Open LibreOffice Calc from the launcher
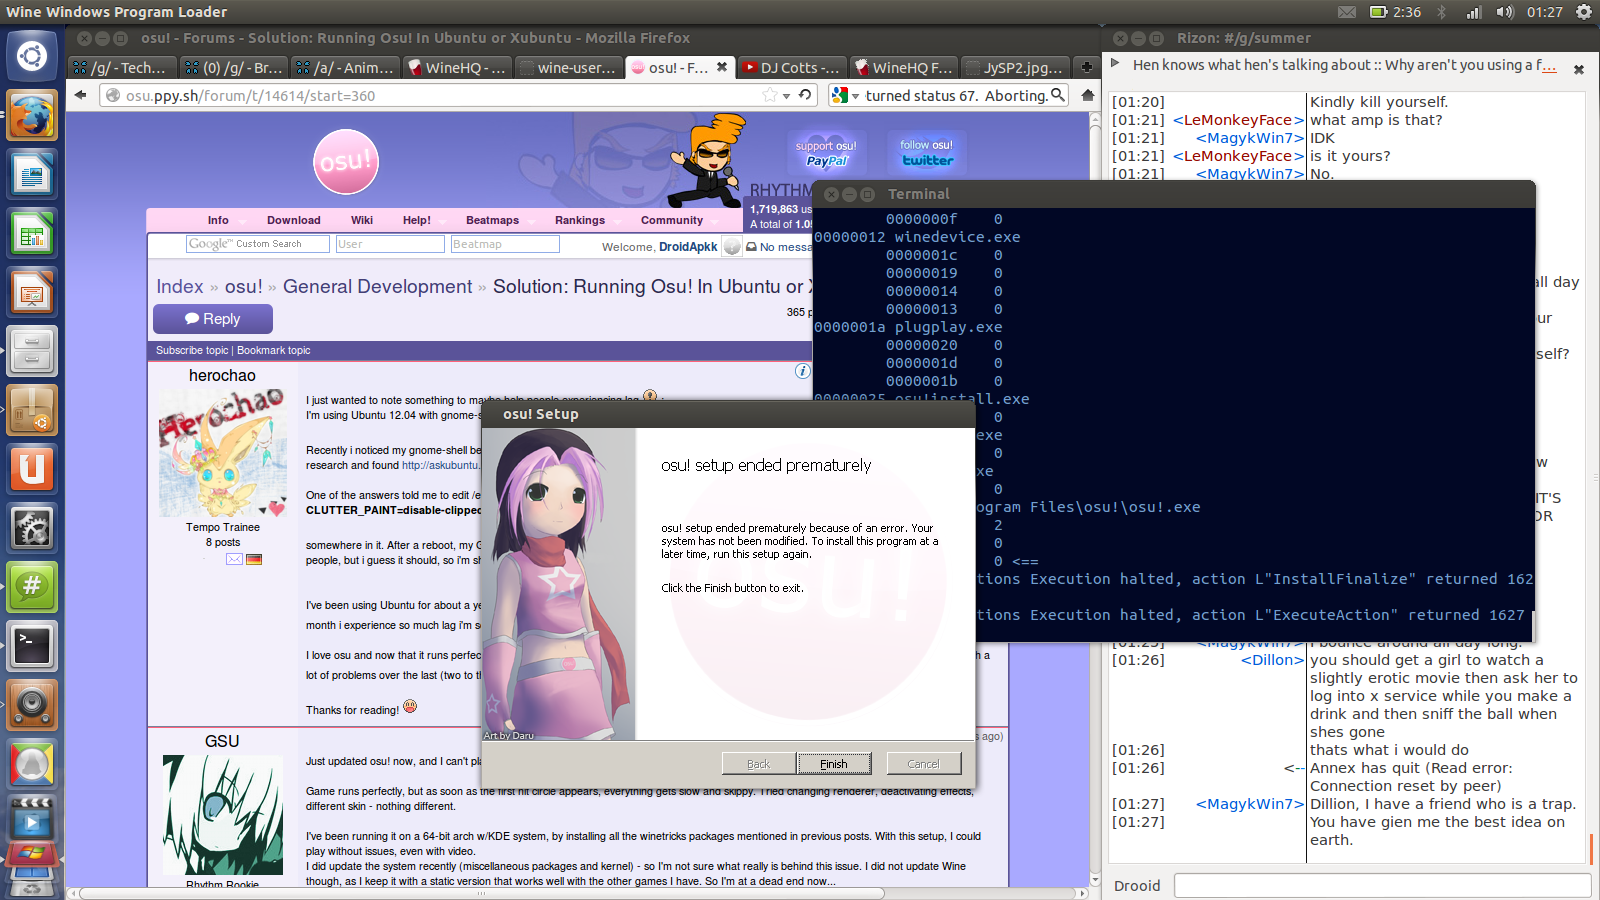1600x900 pixels. [x=32, y=233]
